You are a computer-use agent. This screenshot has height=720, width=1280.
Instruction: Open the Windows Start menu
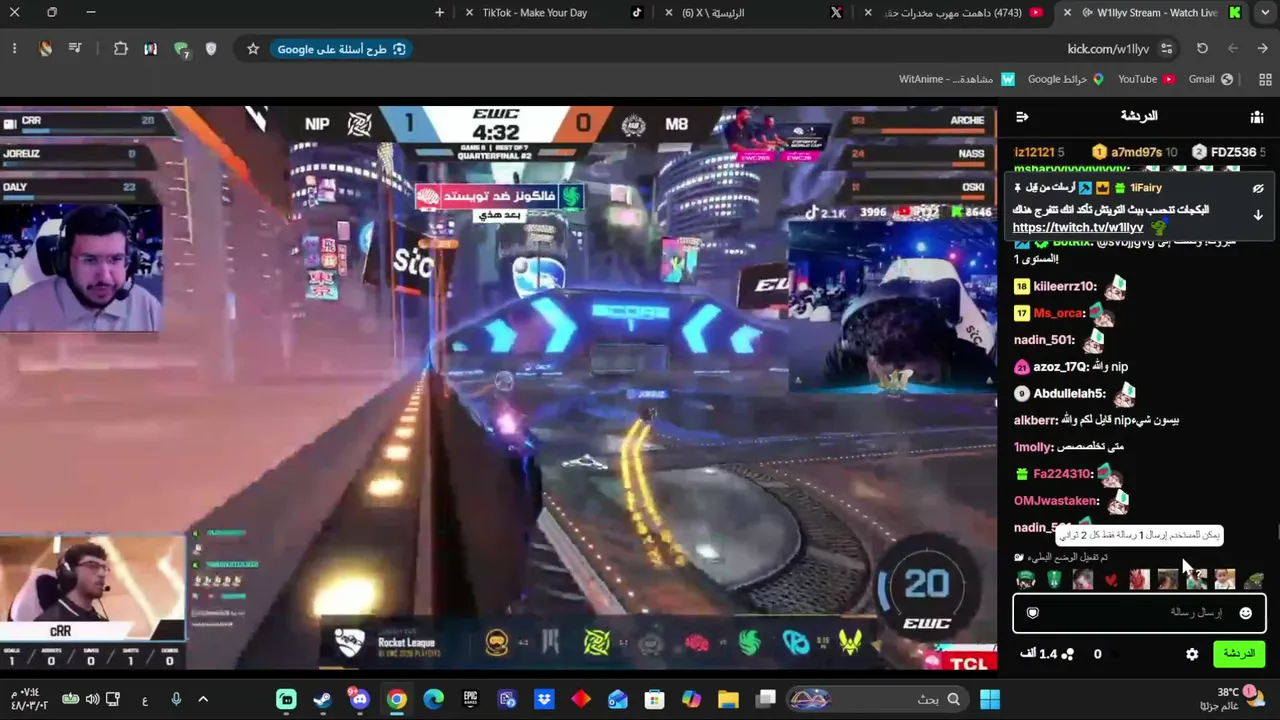coord(990,699)
